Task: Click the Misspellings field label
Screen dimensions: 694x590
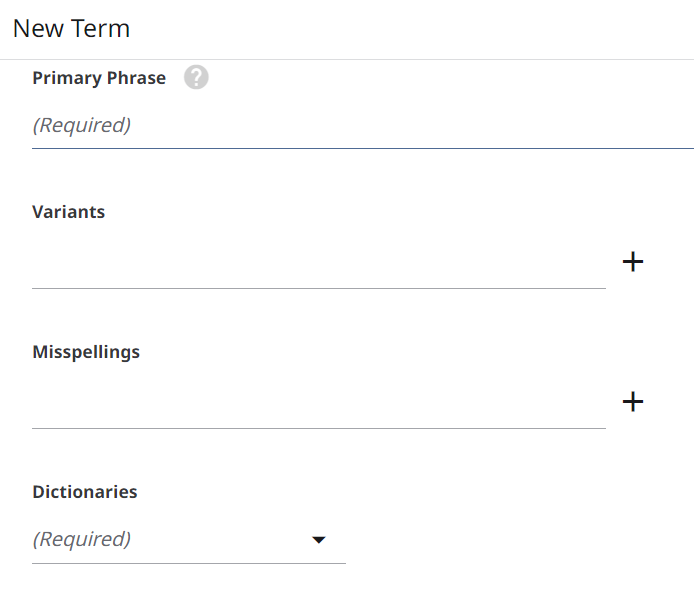Action: coord(86,352)
